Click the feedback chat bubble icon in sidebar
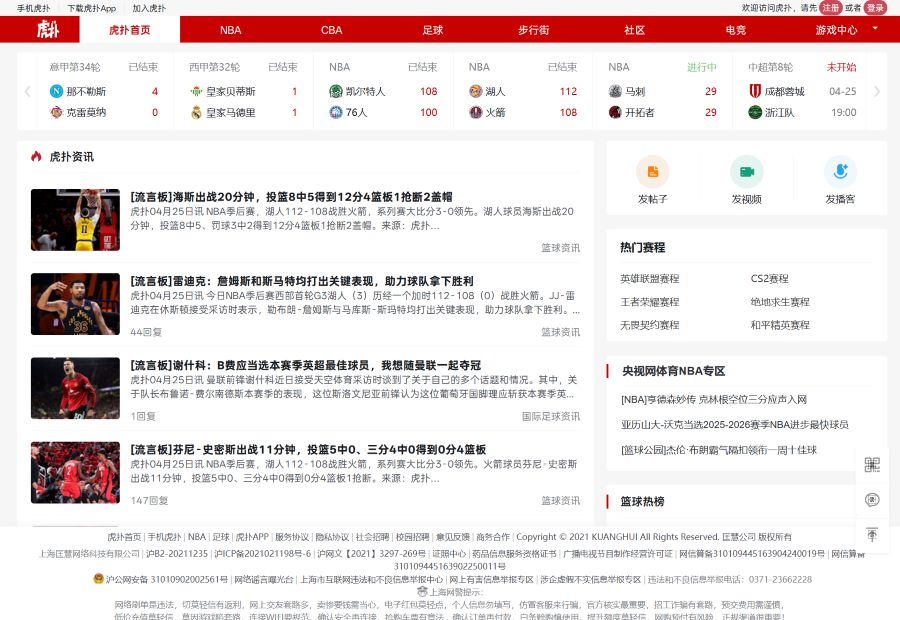The height and width of the screenshot is (620, 900). 872,500
